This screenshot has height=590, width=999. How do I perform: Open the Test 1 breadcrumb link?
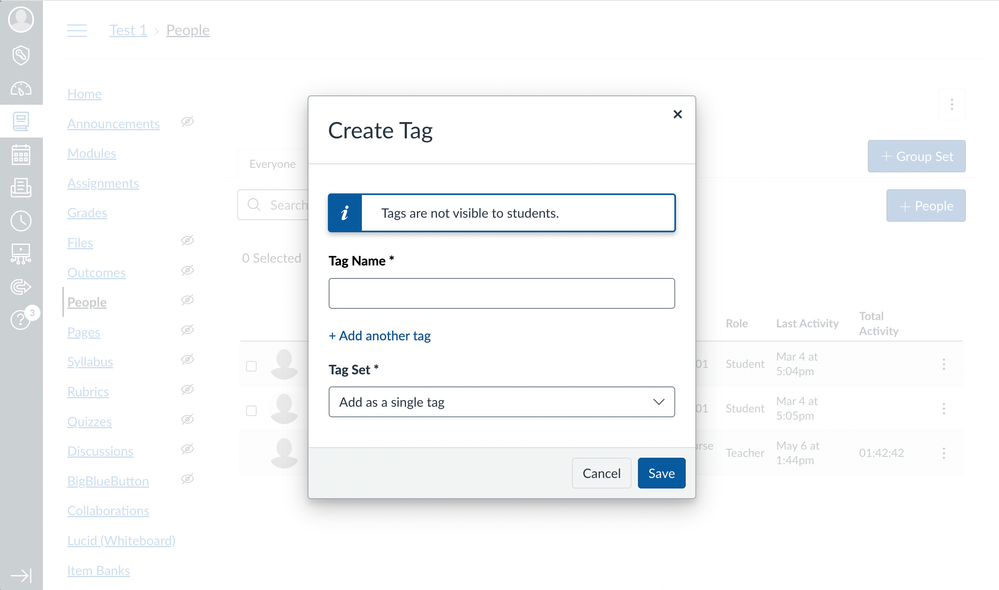coord(128,31)
